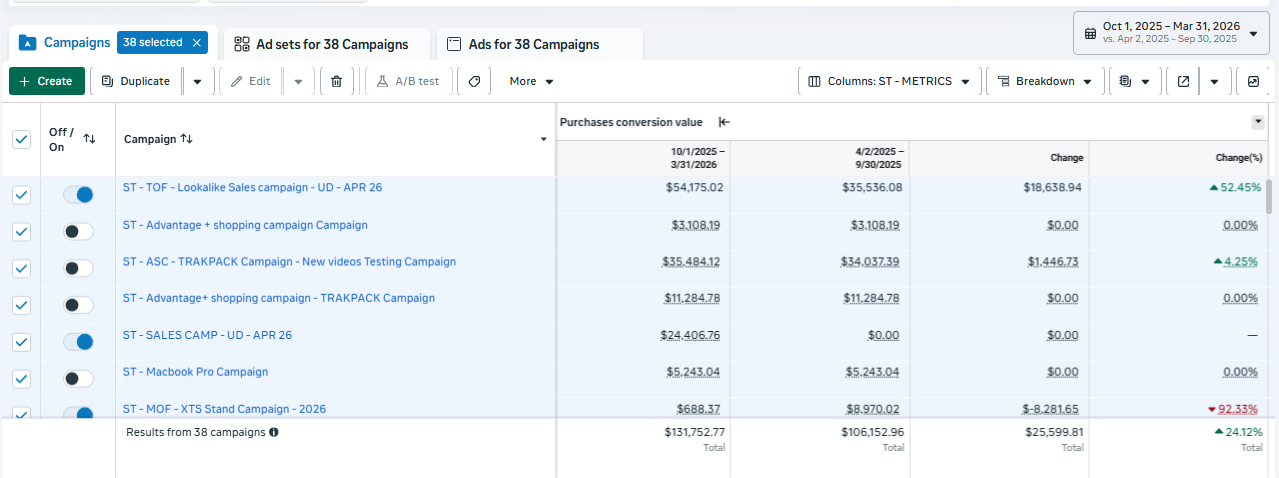Click the Campaigns folder icon
This screenshot has width=1279, height=478.
click(28, 43)
